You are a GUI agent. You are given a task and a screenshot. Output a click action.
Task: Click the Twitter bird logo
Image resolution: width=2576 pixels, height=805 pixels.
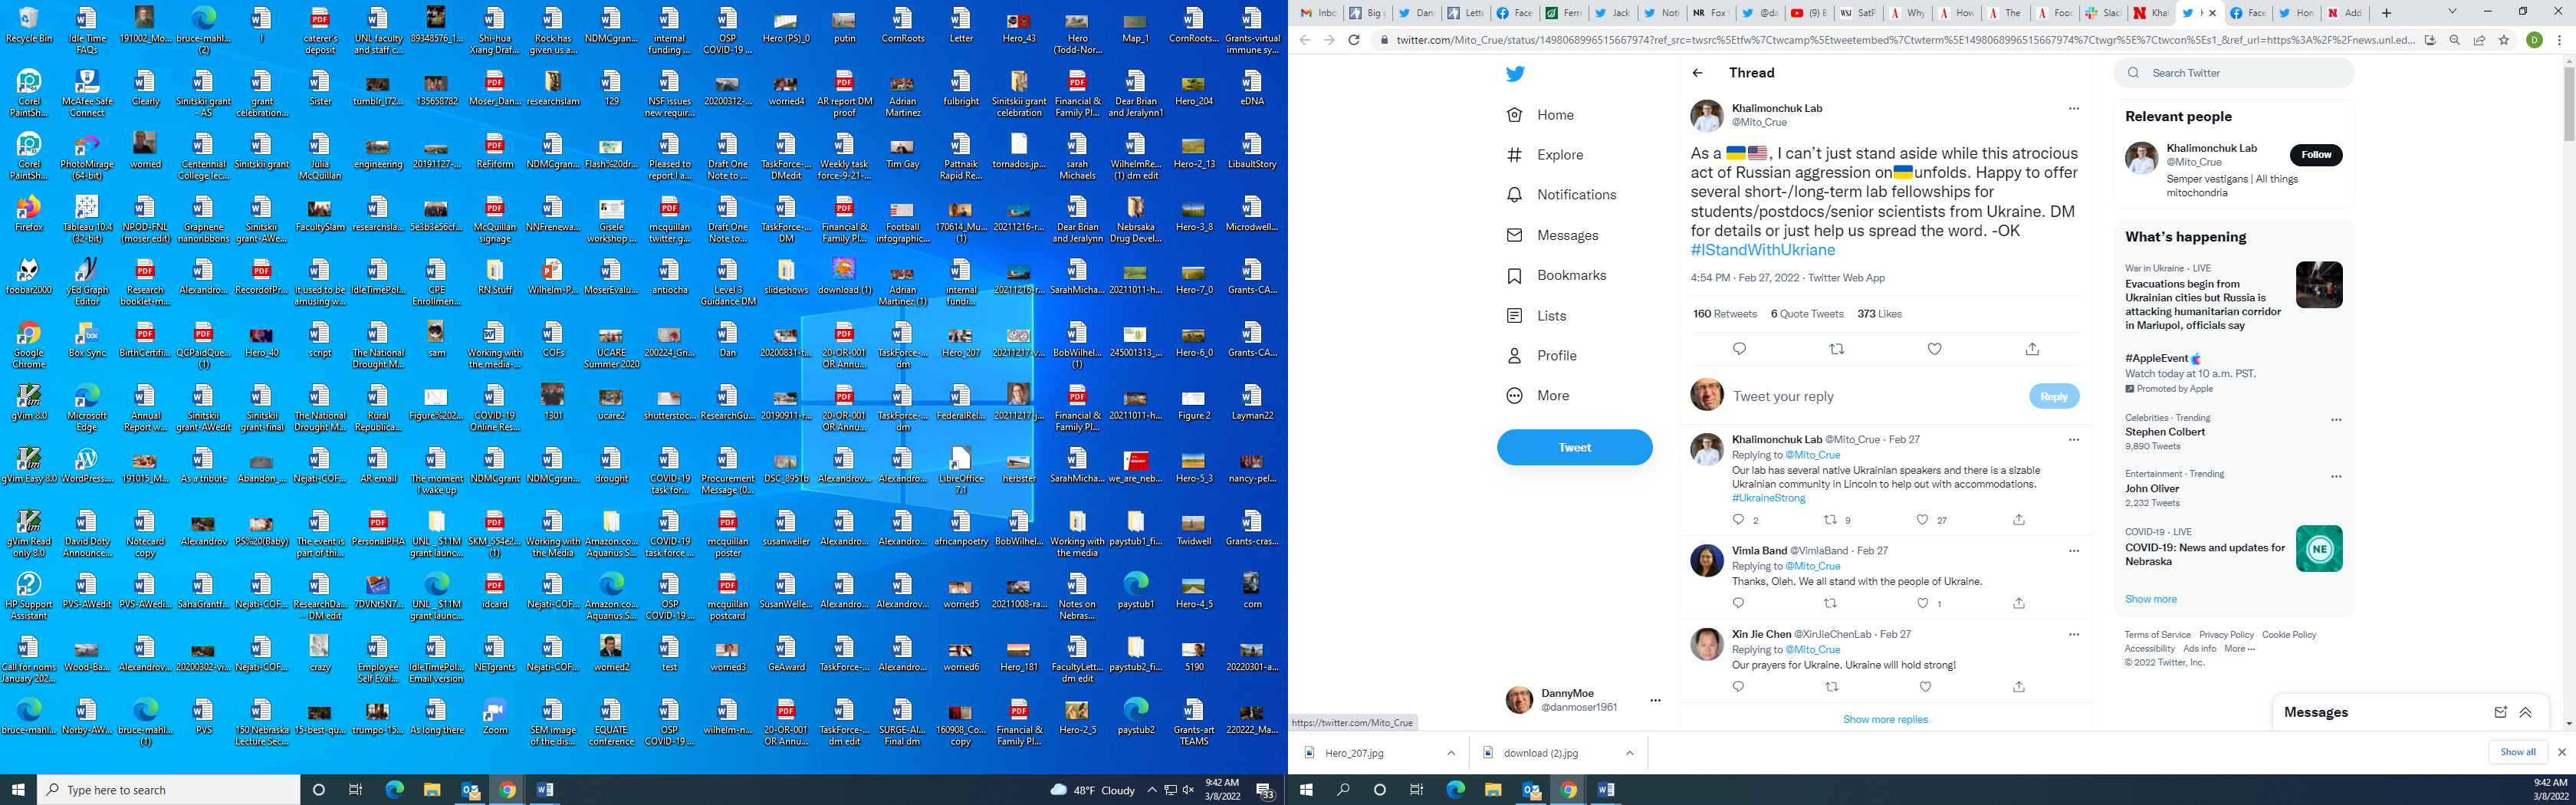pos(1515,74)
